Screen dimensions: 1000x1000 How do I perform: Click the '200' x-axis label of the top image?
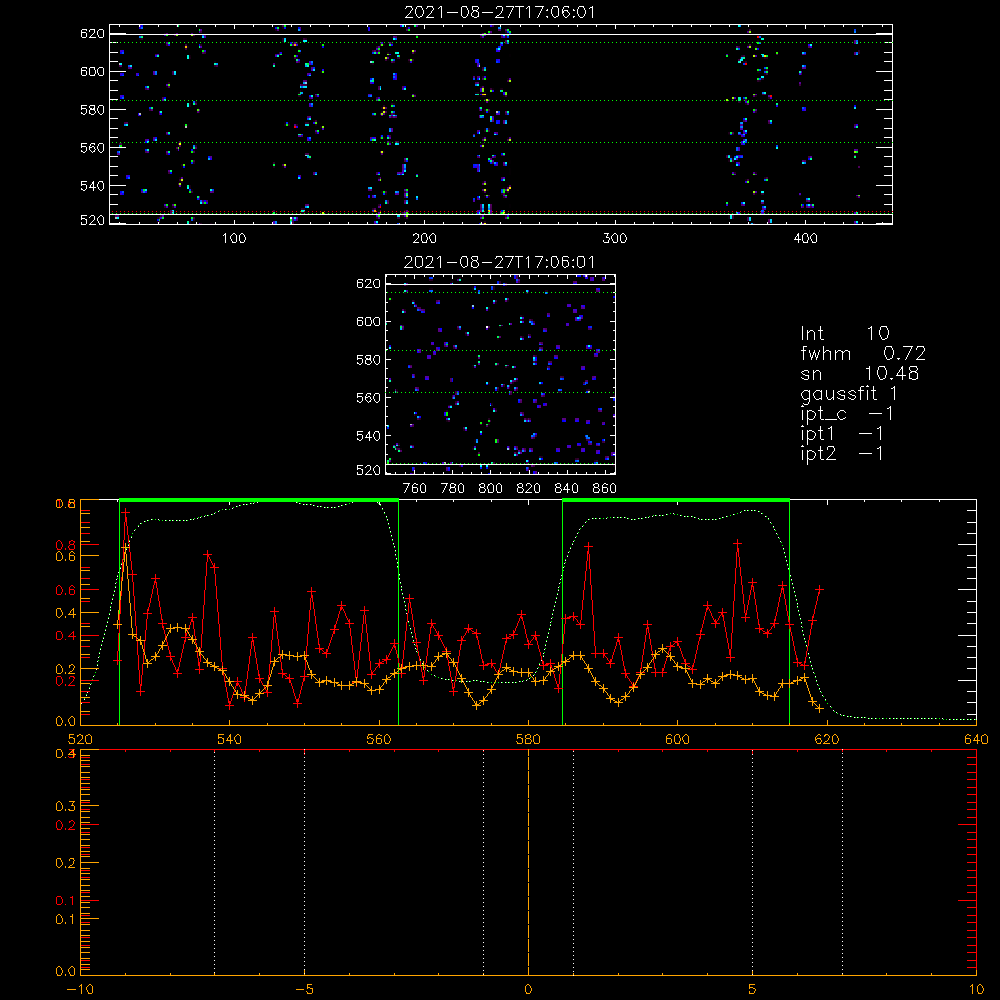424,239
